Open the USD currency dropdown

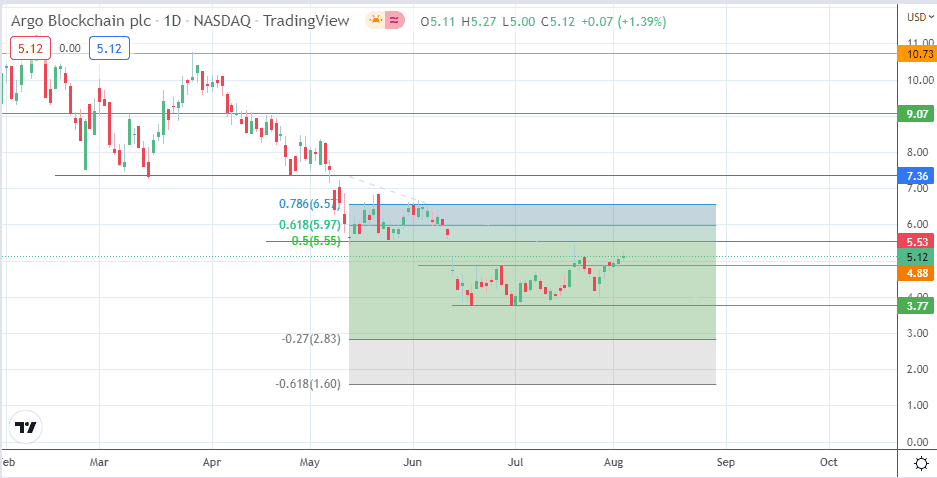(x=919, y=17)
